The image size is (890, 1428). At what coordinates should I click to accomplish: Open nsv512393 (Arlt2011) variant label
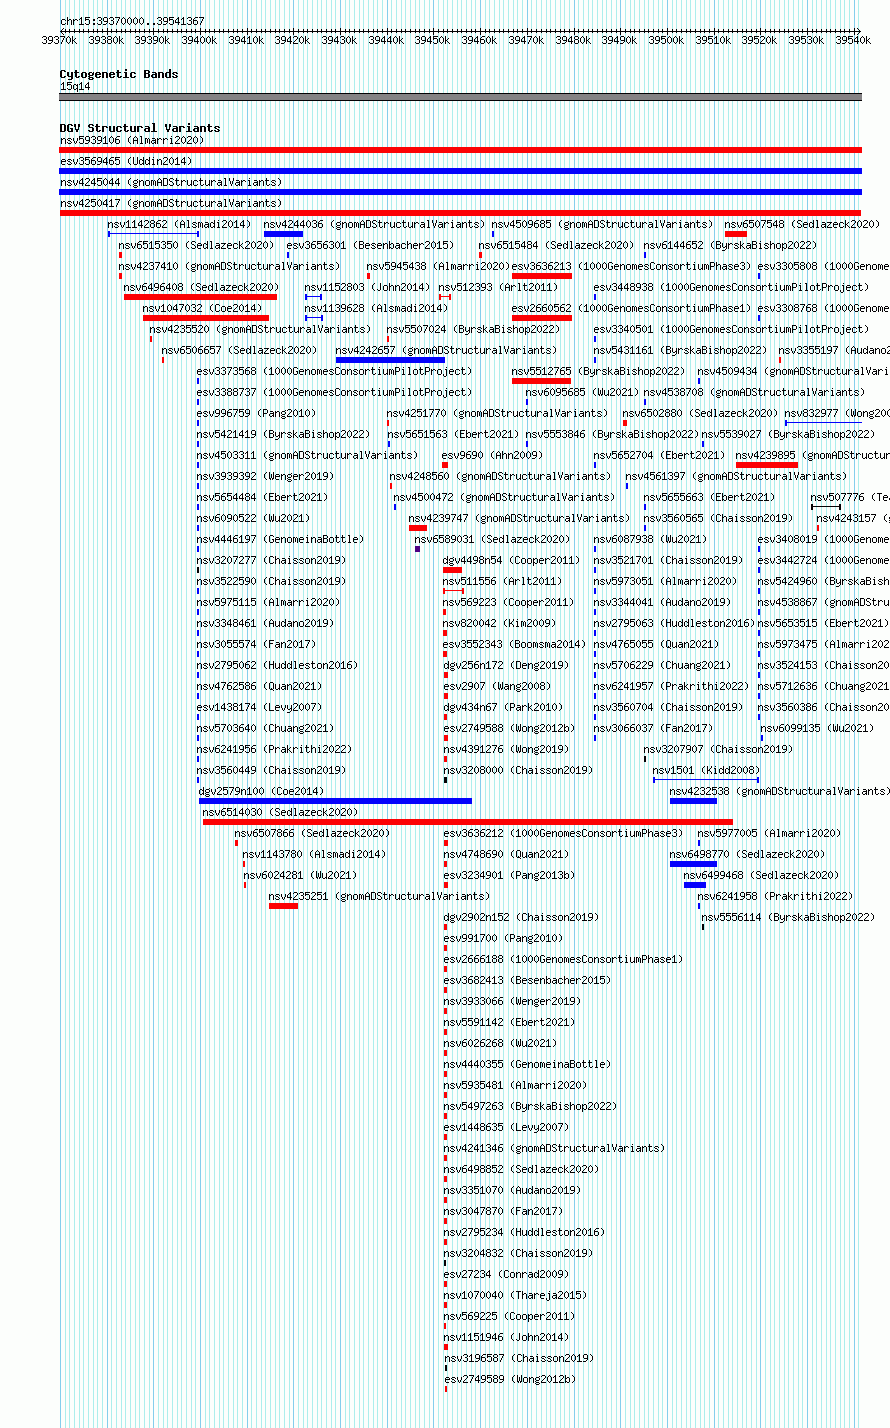pos(499,287)
